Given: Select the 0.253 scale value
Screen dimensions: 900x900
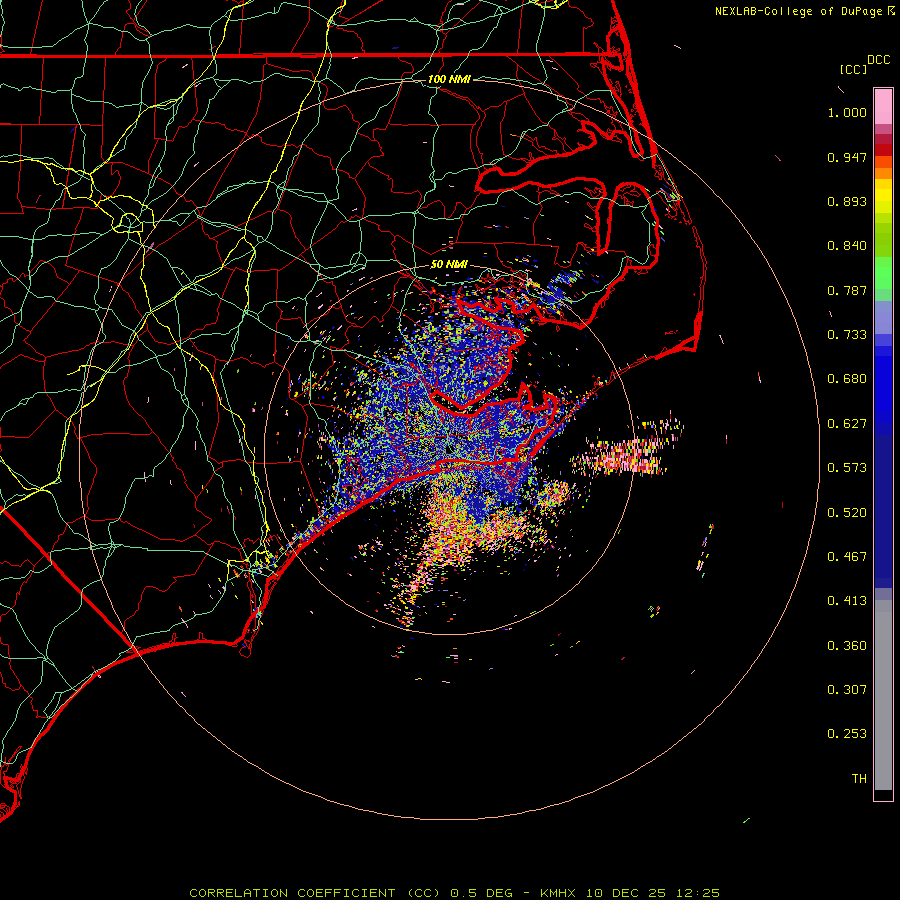Looking at the screenshot, I should pyautogui.click(x=847, y=734).
